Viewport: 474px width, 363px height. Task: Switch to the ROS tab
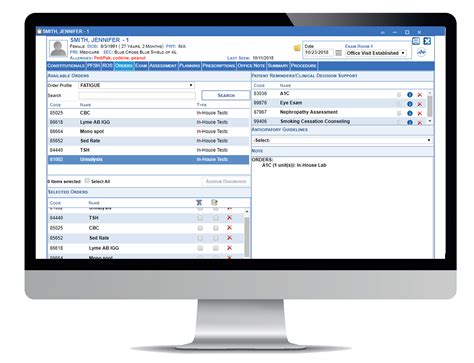click(x=107, y=66)
